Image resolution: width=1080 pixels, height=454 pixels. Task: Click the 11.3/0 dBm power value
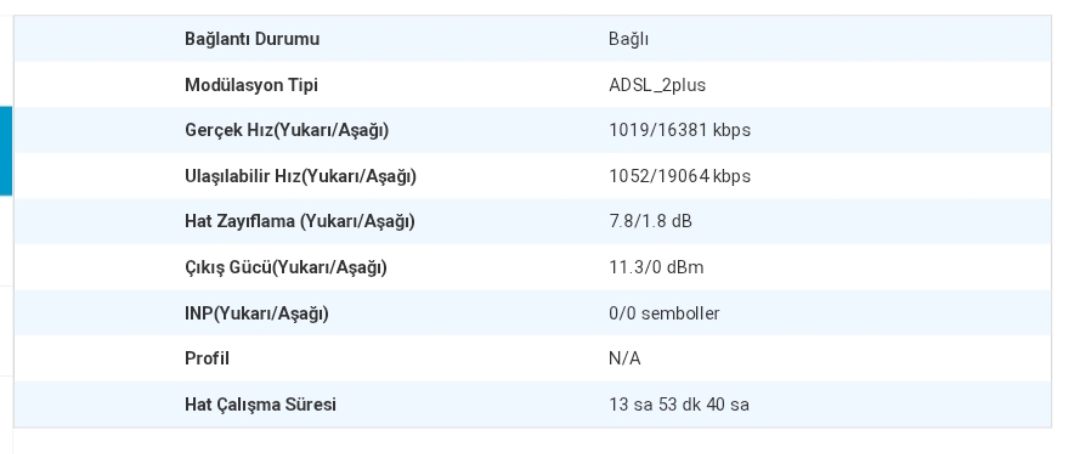(x=656, y=267)
